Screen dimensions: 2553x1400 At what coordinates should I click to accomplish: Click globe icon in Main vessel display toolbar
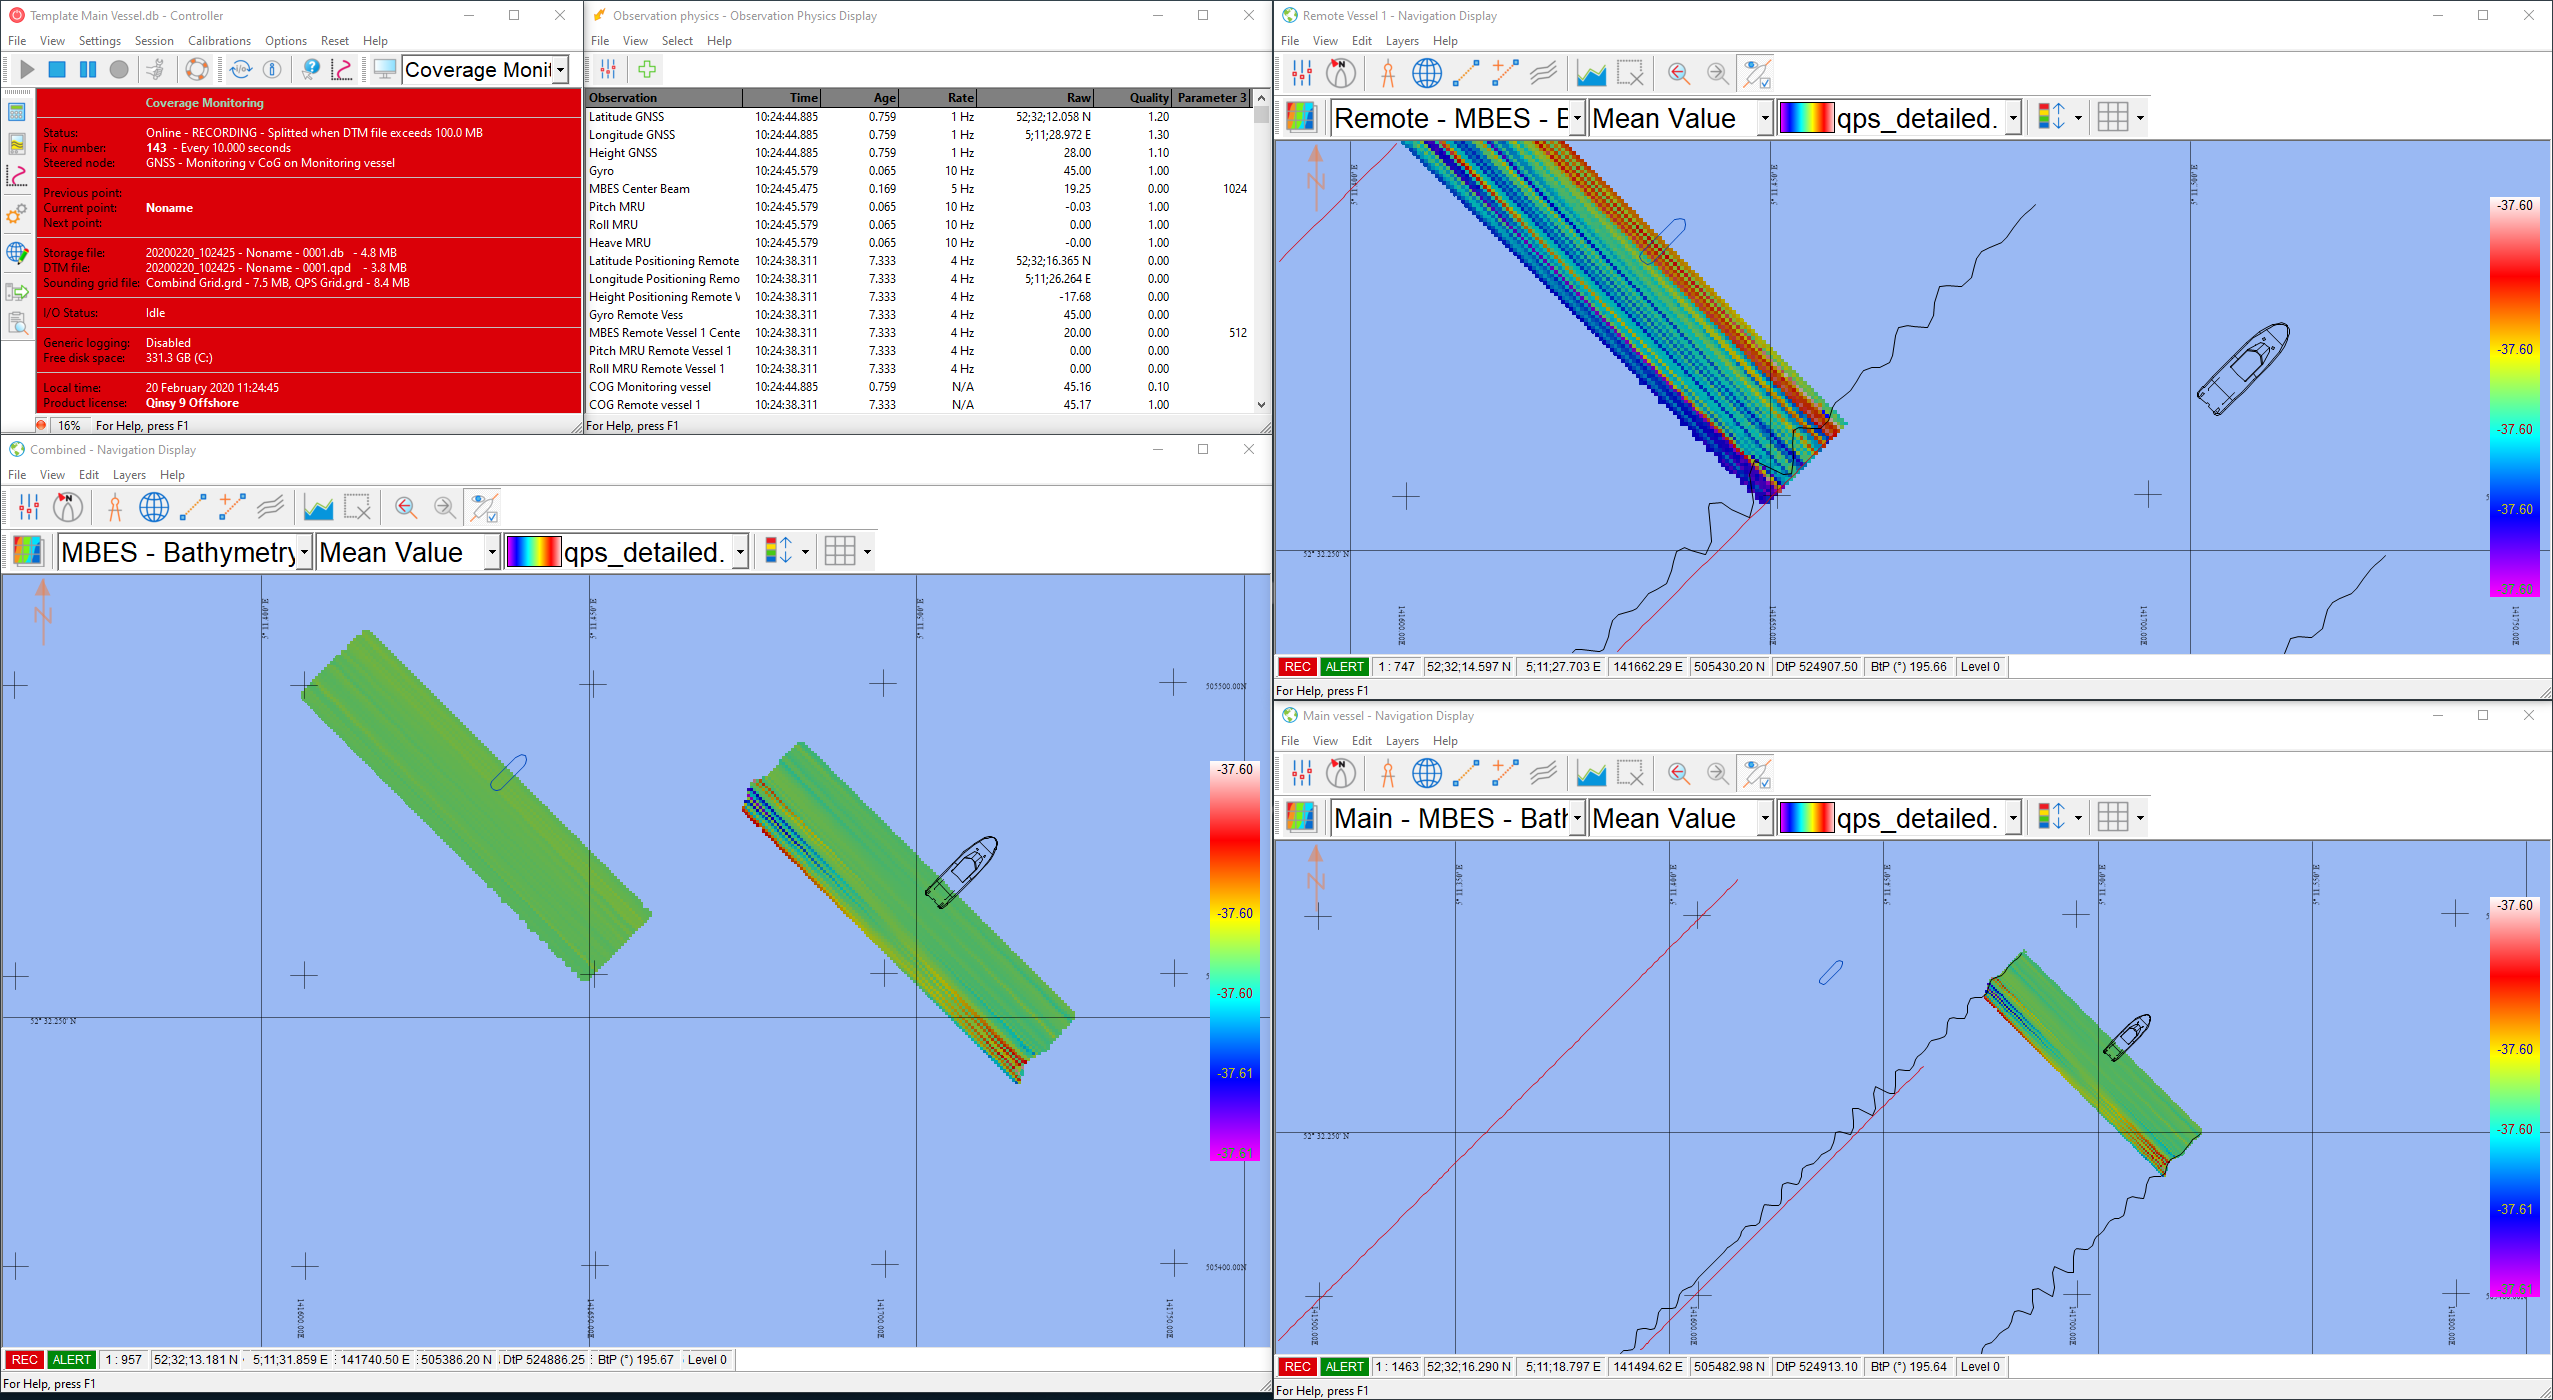tap(1427, 773)
